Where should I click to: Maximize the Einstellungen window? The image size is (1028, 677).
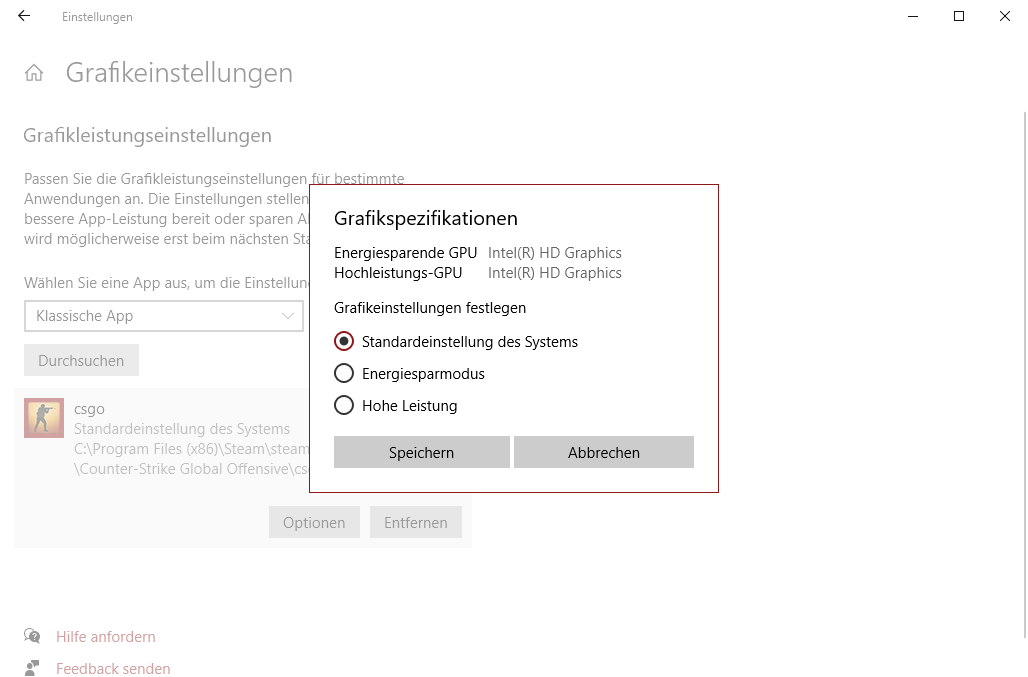pos(958,16)
